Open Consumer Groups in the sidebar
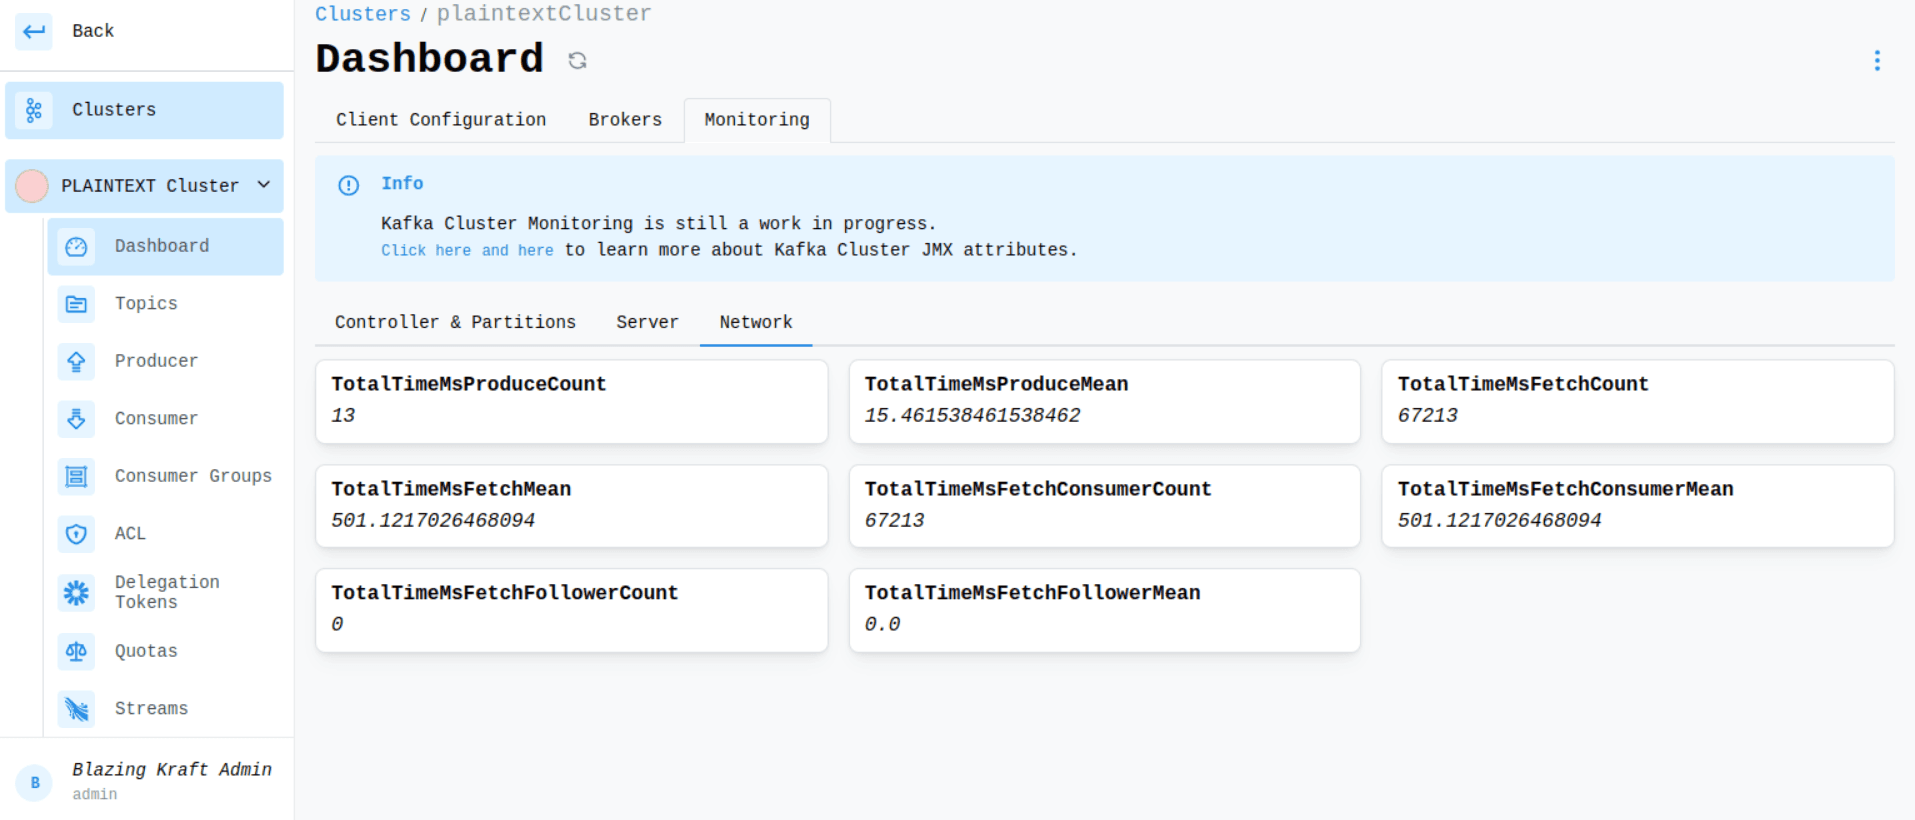1915x820 pixels. 165,476
